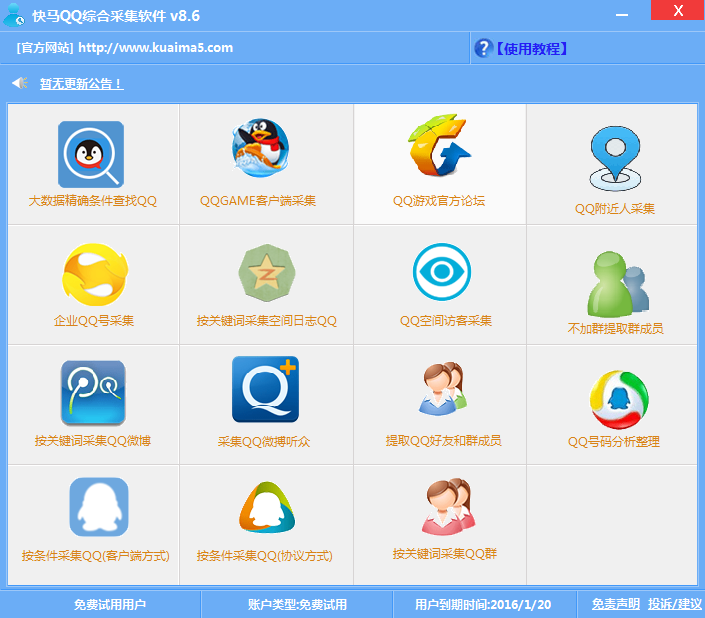Open 按关键词采集QQ微博 icon
This screenshot has height=618, width=705.
(x=93, y=393)
